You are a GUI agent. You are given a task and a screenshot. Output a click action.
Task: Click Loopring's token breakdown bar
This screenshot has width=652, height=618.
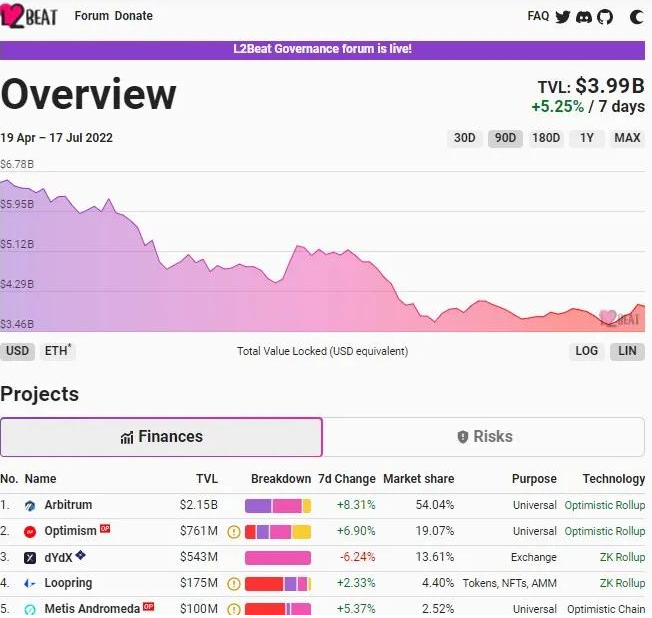pyautogui.click(x=278, y=584)
